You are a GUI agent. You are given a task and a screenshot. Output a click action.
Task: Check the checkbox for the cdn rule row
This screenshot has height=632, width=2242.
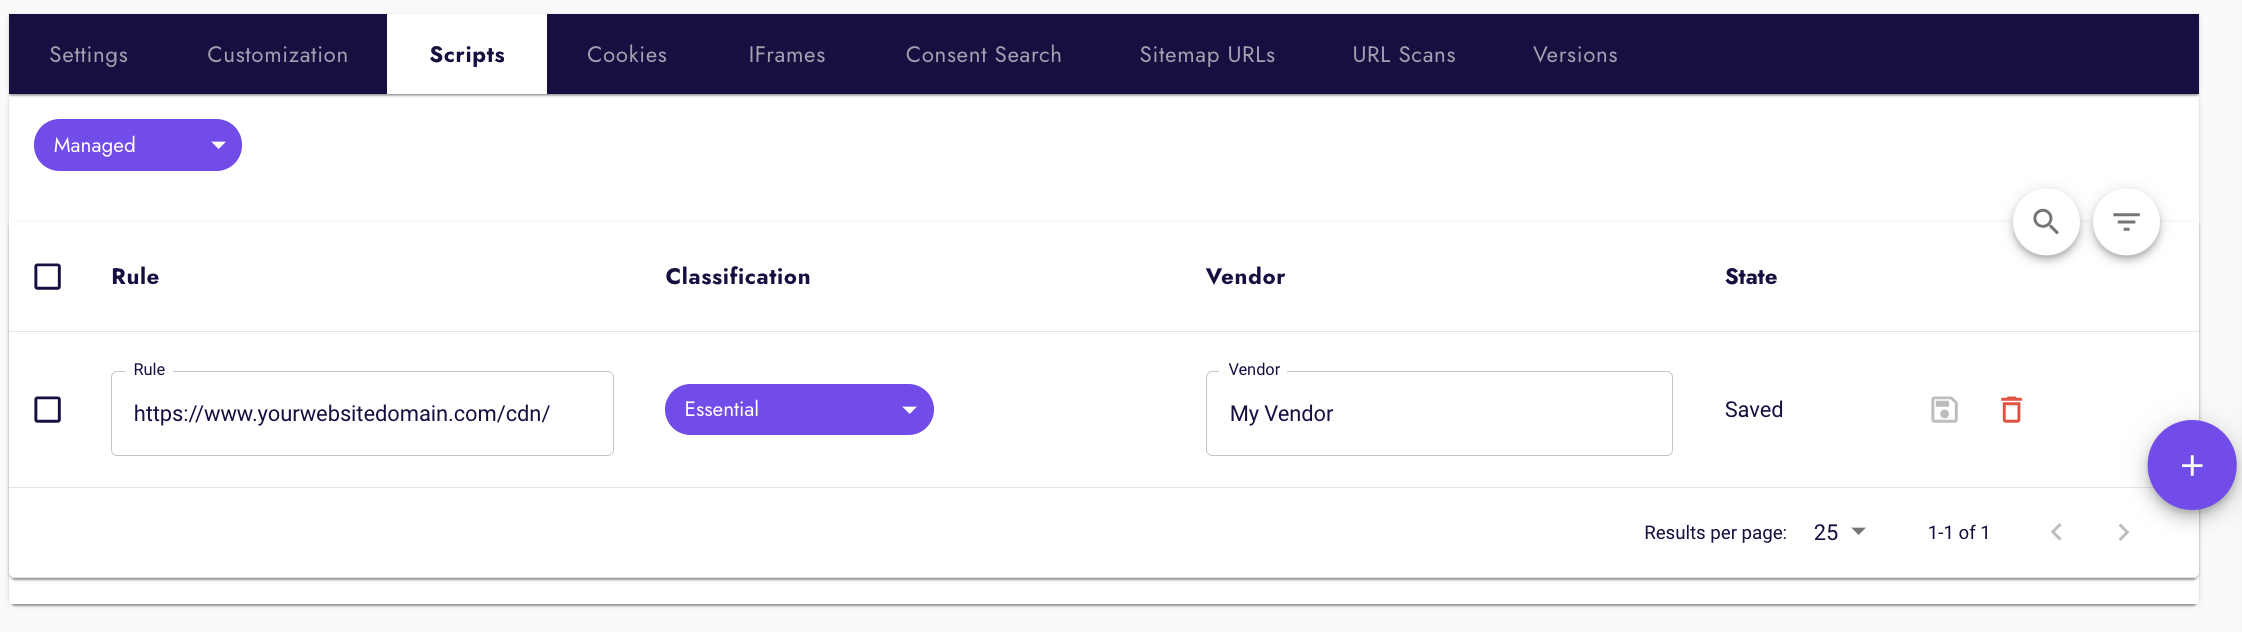tap(48, 410)
